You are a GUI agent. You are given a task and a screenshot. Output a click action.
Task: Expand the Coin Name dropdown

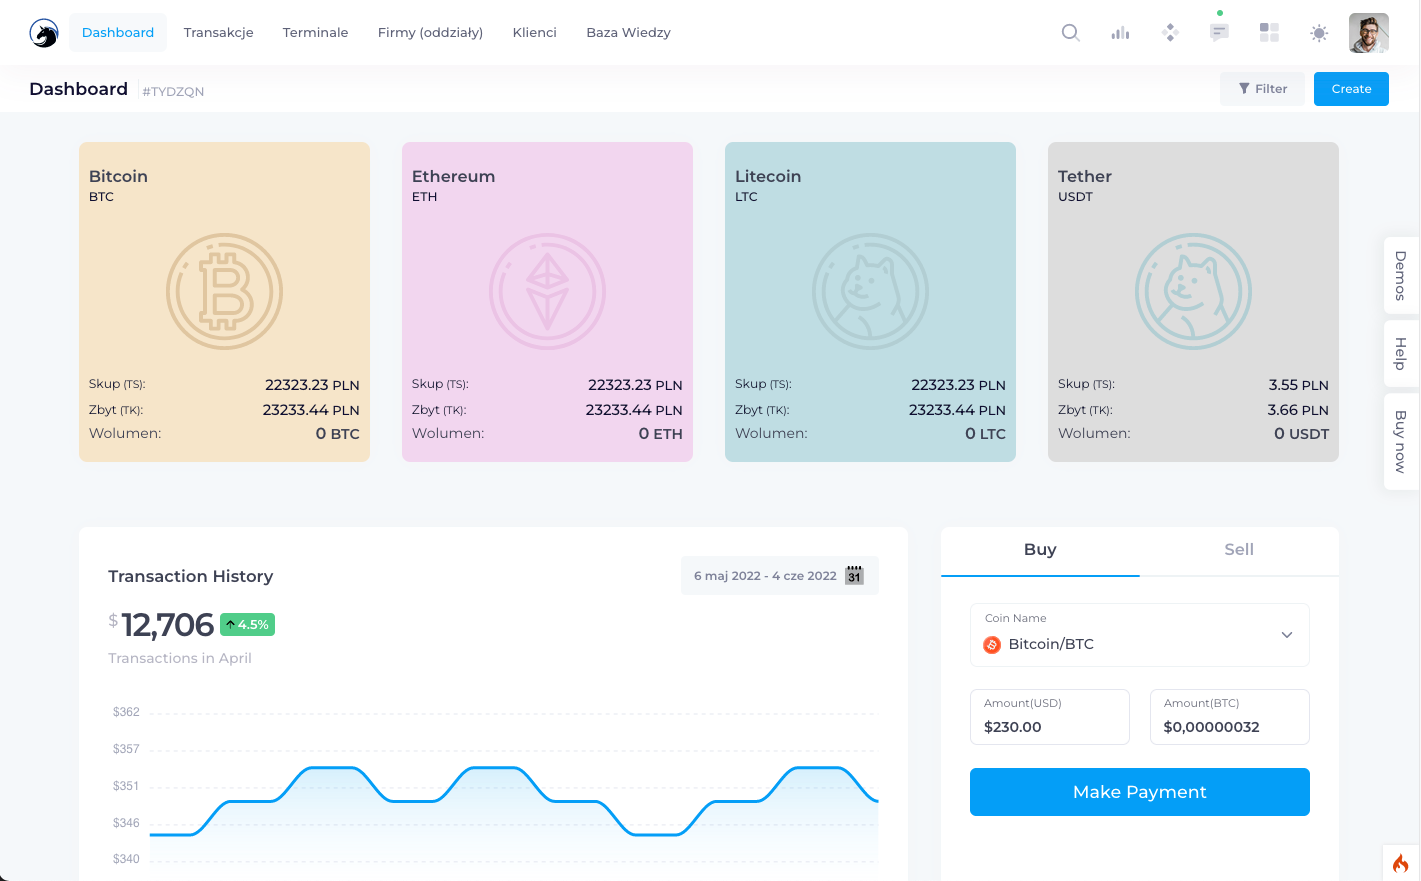(1140, 635)
